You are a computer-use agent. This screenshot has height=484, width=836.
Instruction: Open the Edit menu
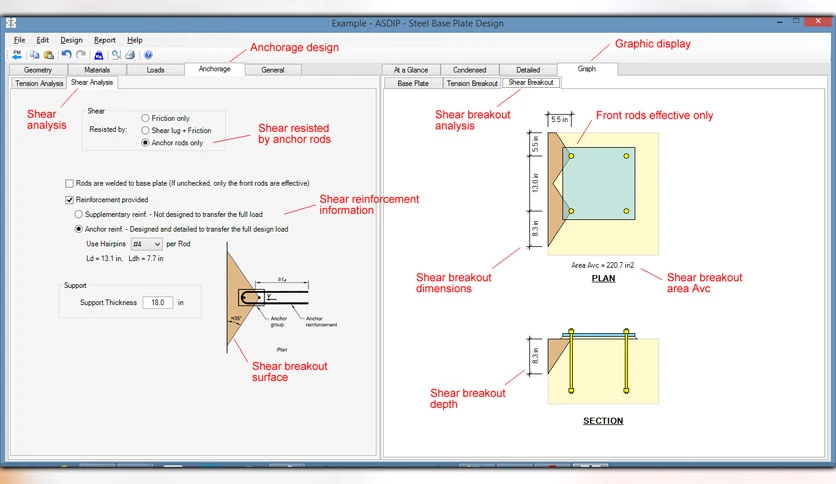pos(43,40)
